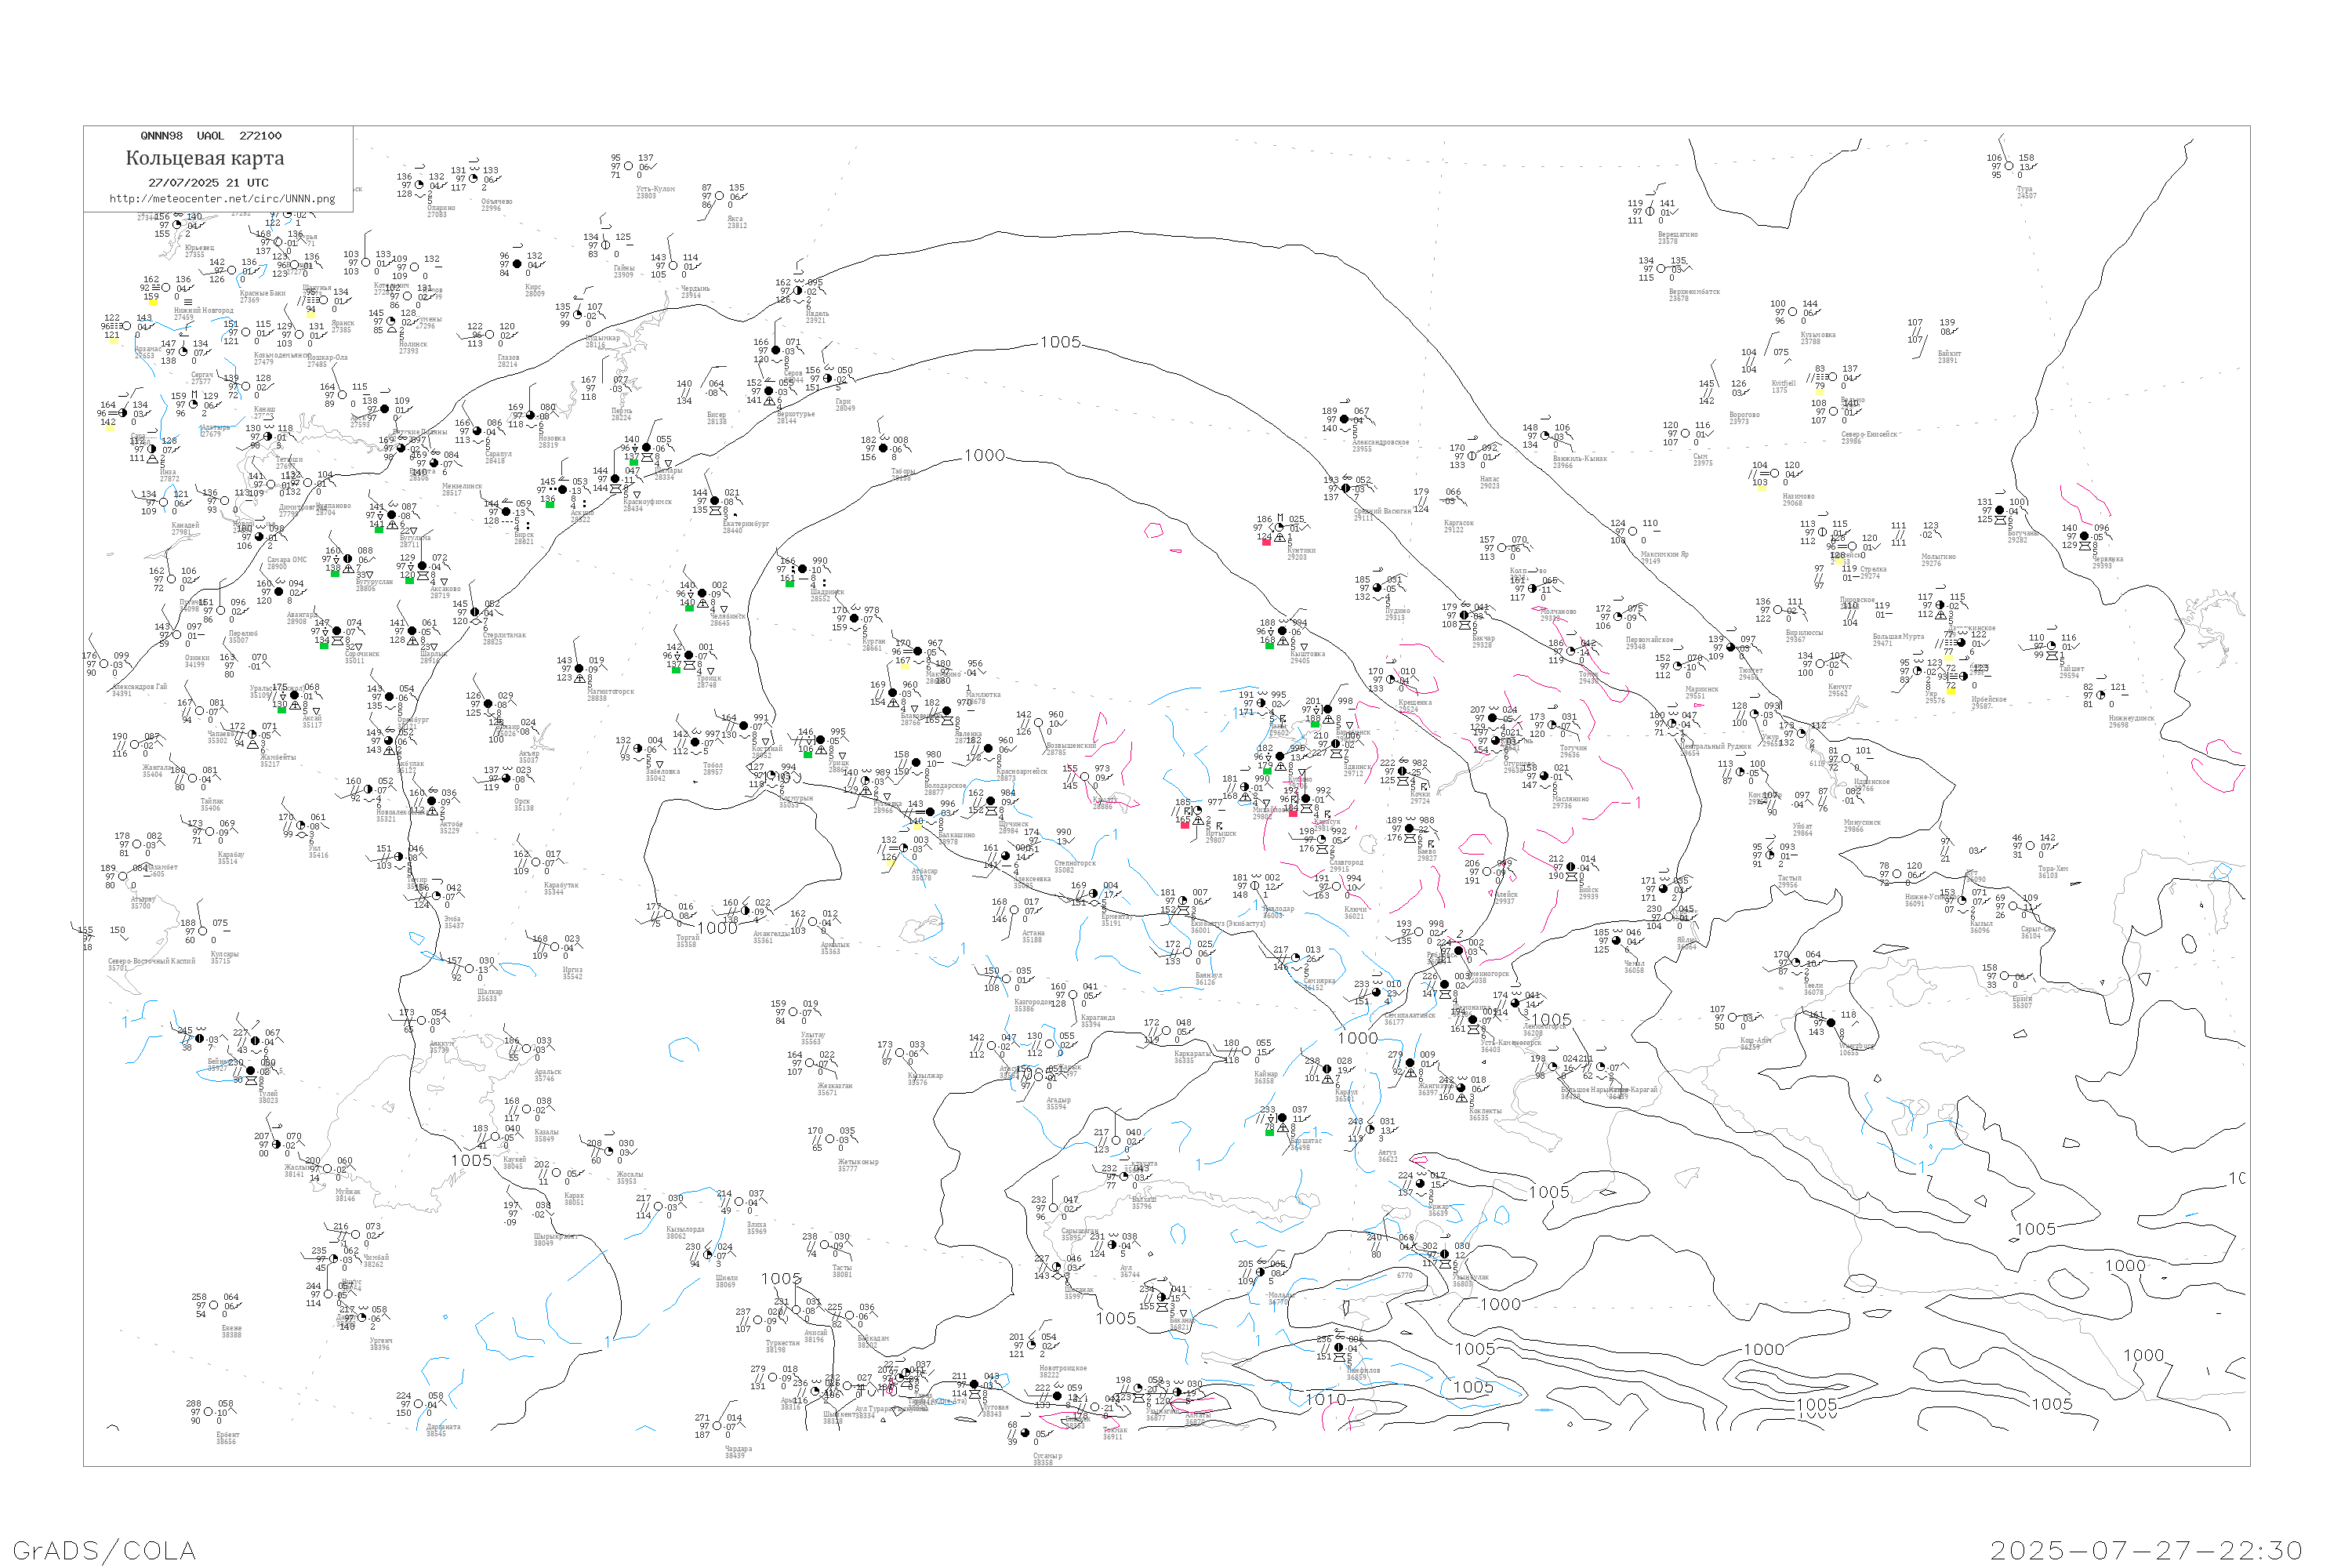Click the Пудино station cloud symbol

pyautogui.click(x=1378, y=589)
